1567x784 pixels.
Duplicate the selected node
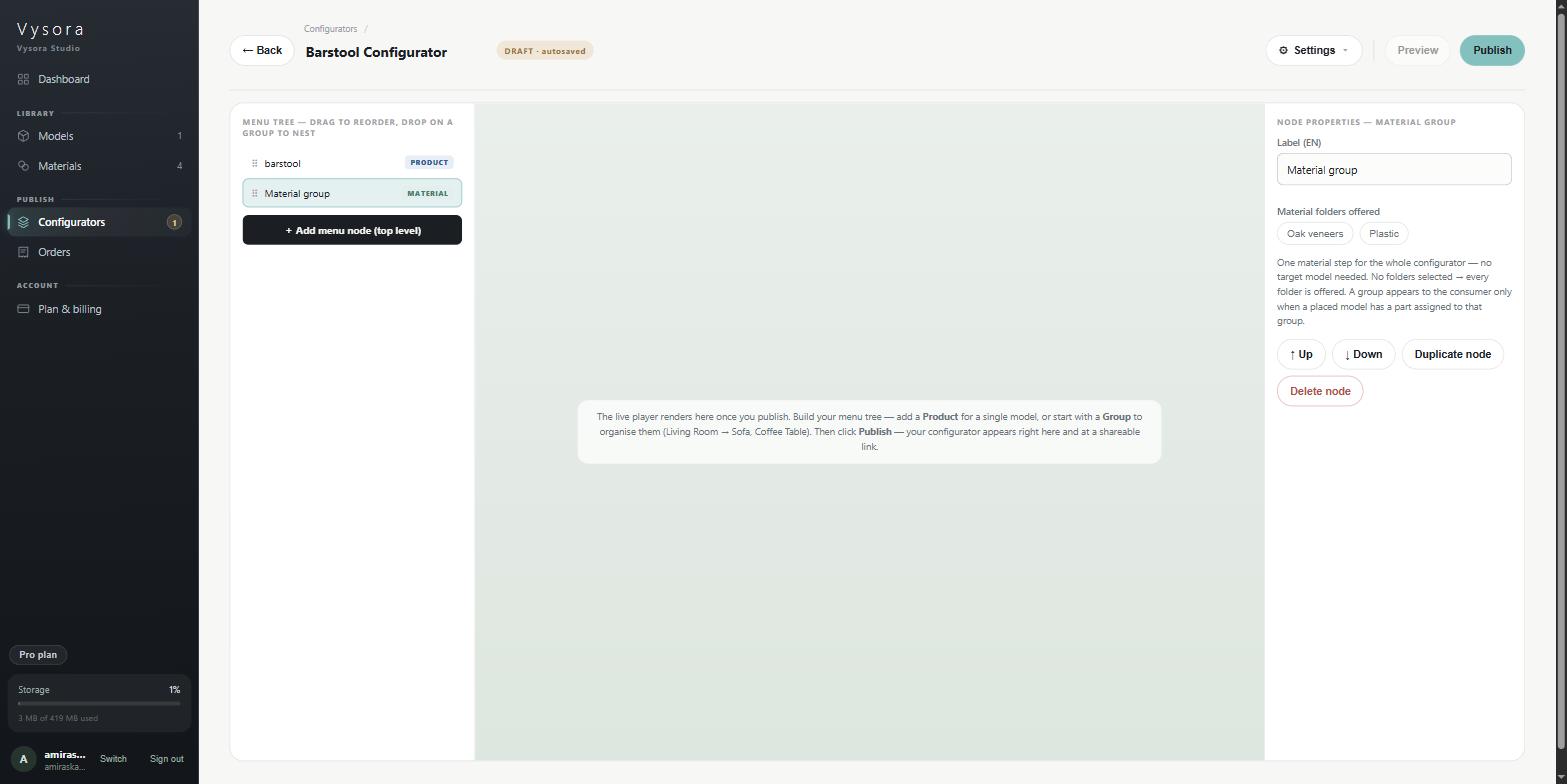click(1452, 354)
